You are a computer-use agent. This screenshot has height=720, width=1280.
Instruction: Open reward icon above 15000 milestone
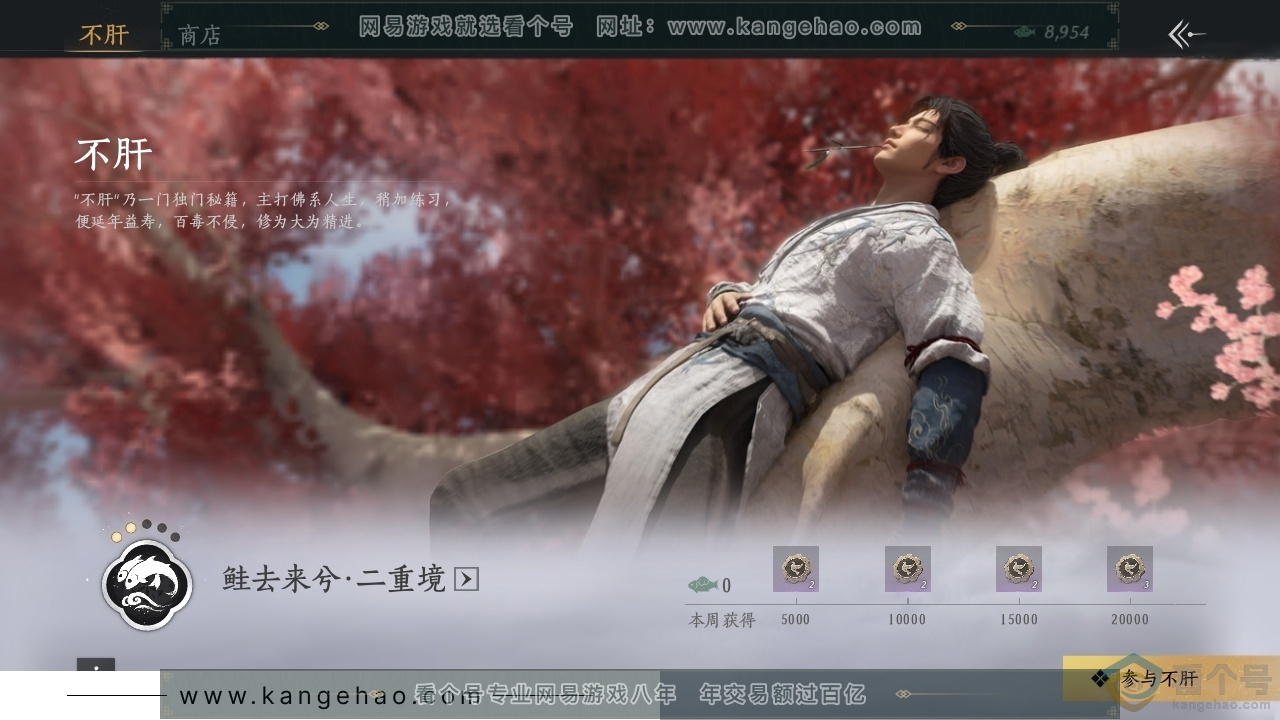point(1019,569)
